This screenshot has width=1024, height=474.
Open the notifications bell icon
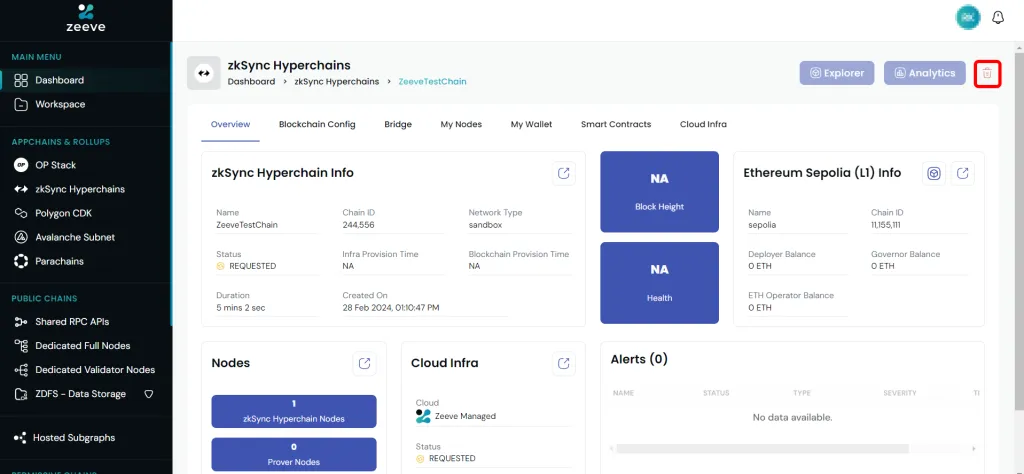coord(997,17)
